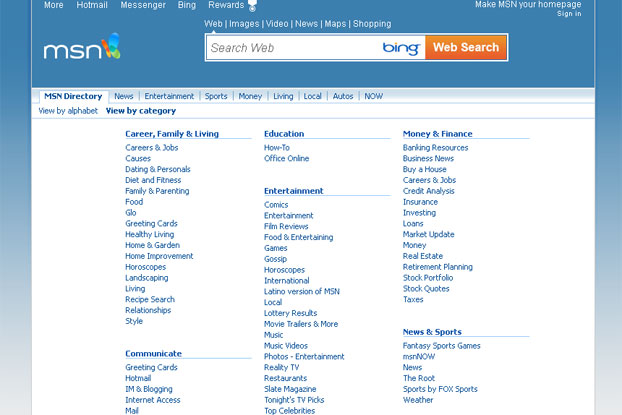Image resolution: width=622 pixels, height=415 pixels.
Task: Click the Bing logo in search box
Action: click(x=401, y=48)
